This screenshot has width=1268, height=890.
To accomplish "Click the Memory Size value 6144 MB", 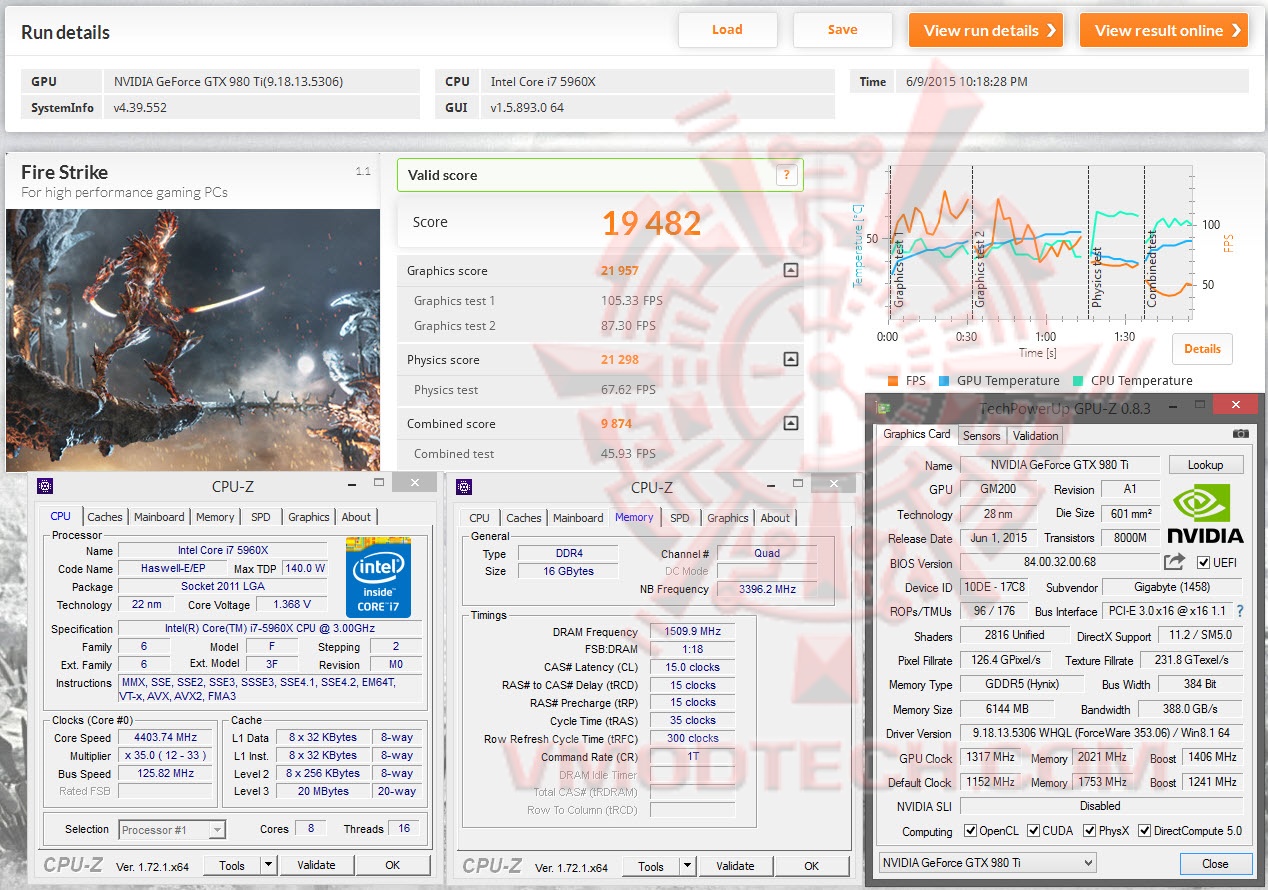I will 1006,709.
